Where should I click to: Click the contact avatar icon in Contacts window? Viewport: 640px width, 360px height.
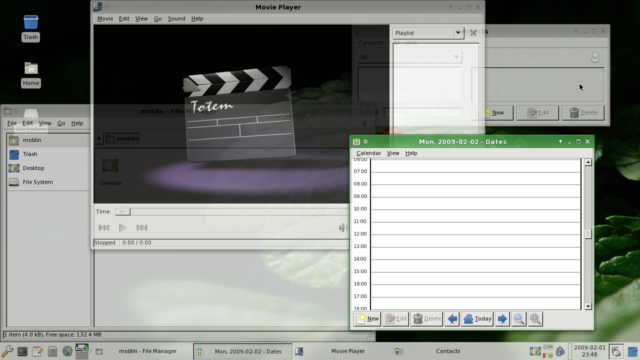point(595,57)
